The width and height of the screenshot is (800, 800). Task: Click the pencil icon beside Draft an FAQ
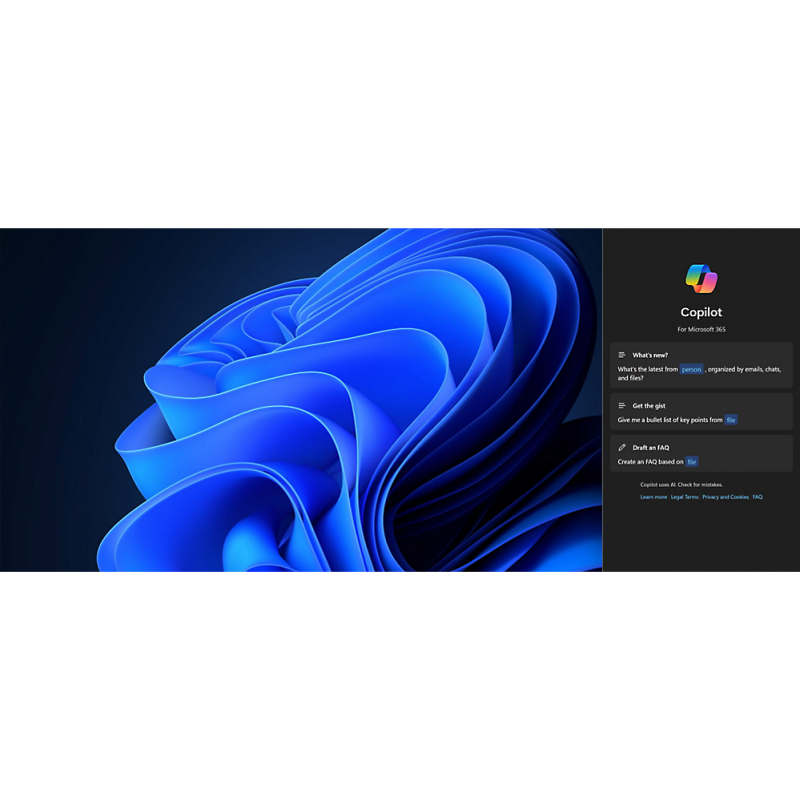(622, 447)
